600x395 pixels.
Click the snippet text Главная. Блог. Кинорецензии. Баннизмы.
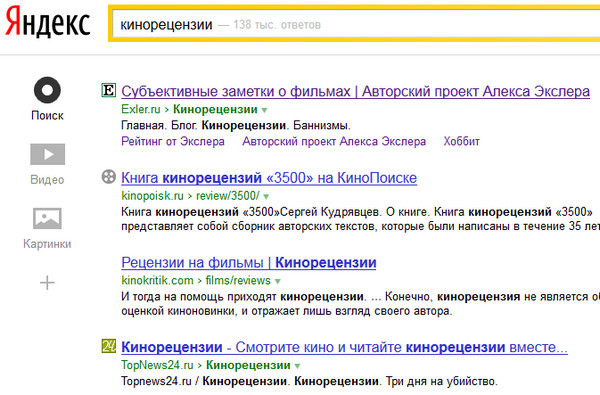click(236, 126)
